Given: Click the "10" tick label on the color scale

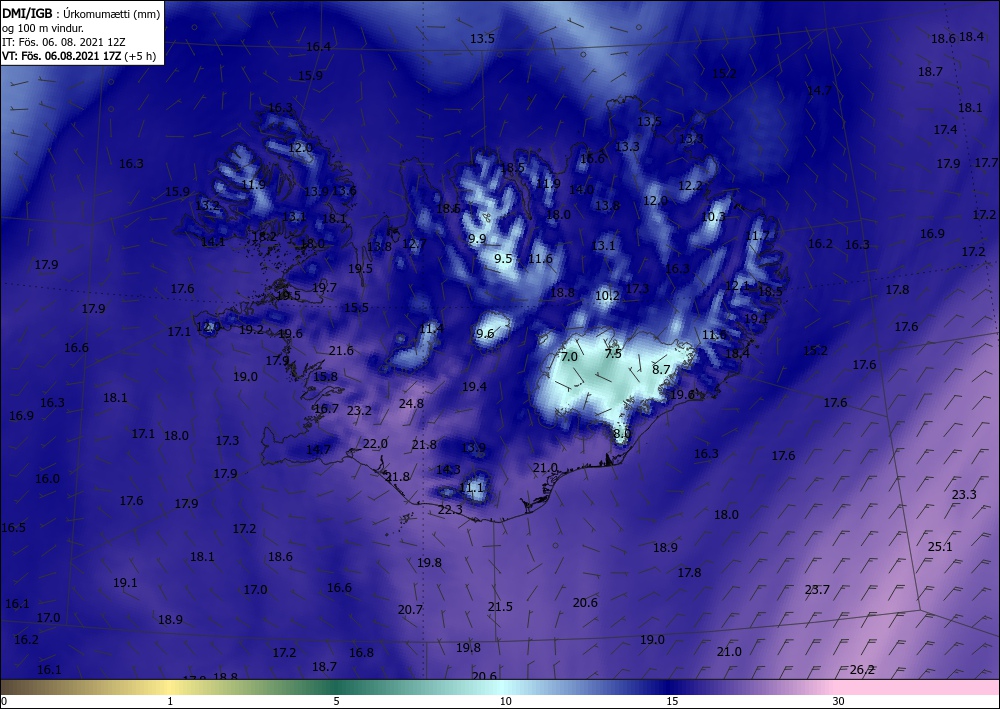Looking at the screenshot, I should pyautogui.click(x=506, y=701).
